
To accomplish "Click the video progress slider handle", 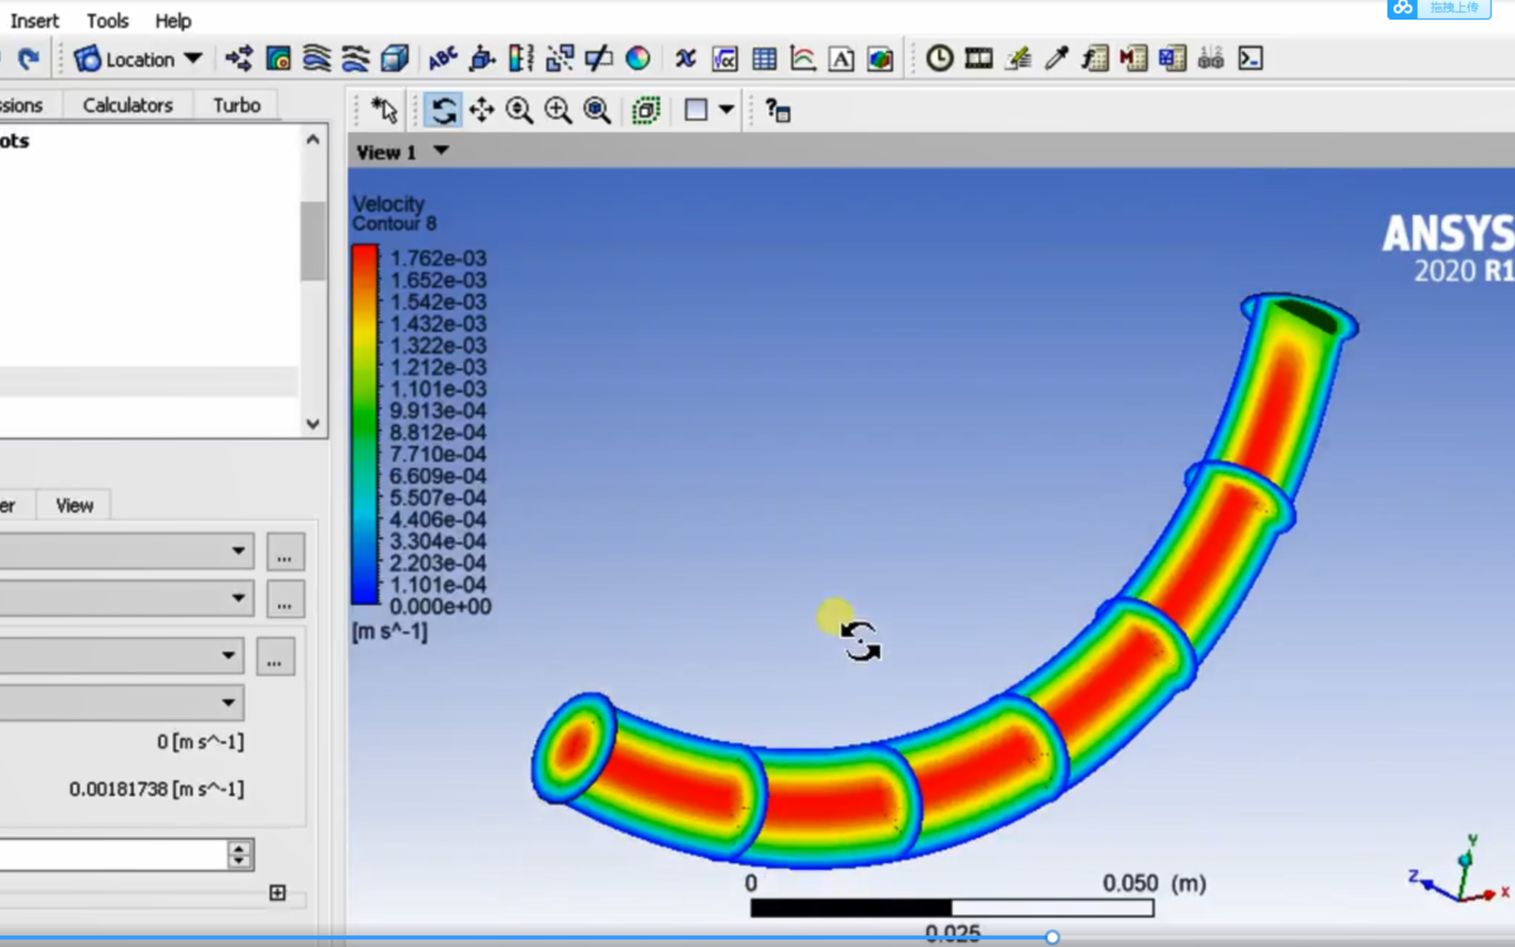I will [x=1052, y=937].
